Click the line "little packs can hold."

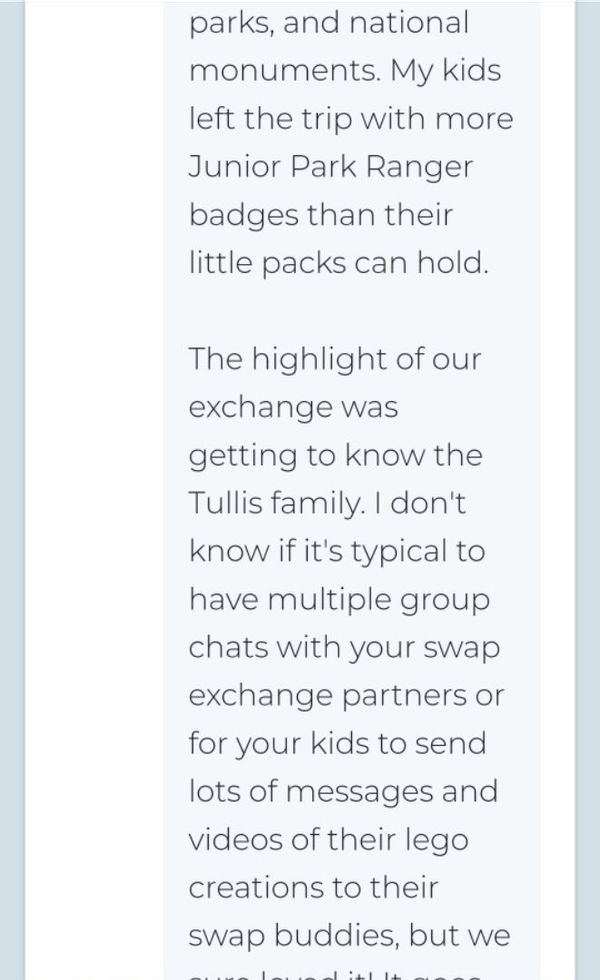[x=338, y=262]
